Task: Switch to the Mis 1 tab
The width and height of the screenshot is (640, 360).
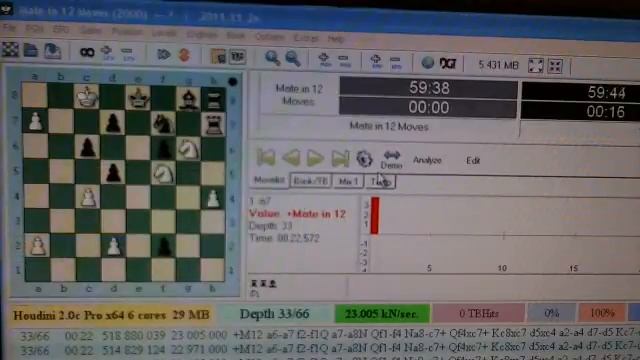Action: pos(349,181)
